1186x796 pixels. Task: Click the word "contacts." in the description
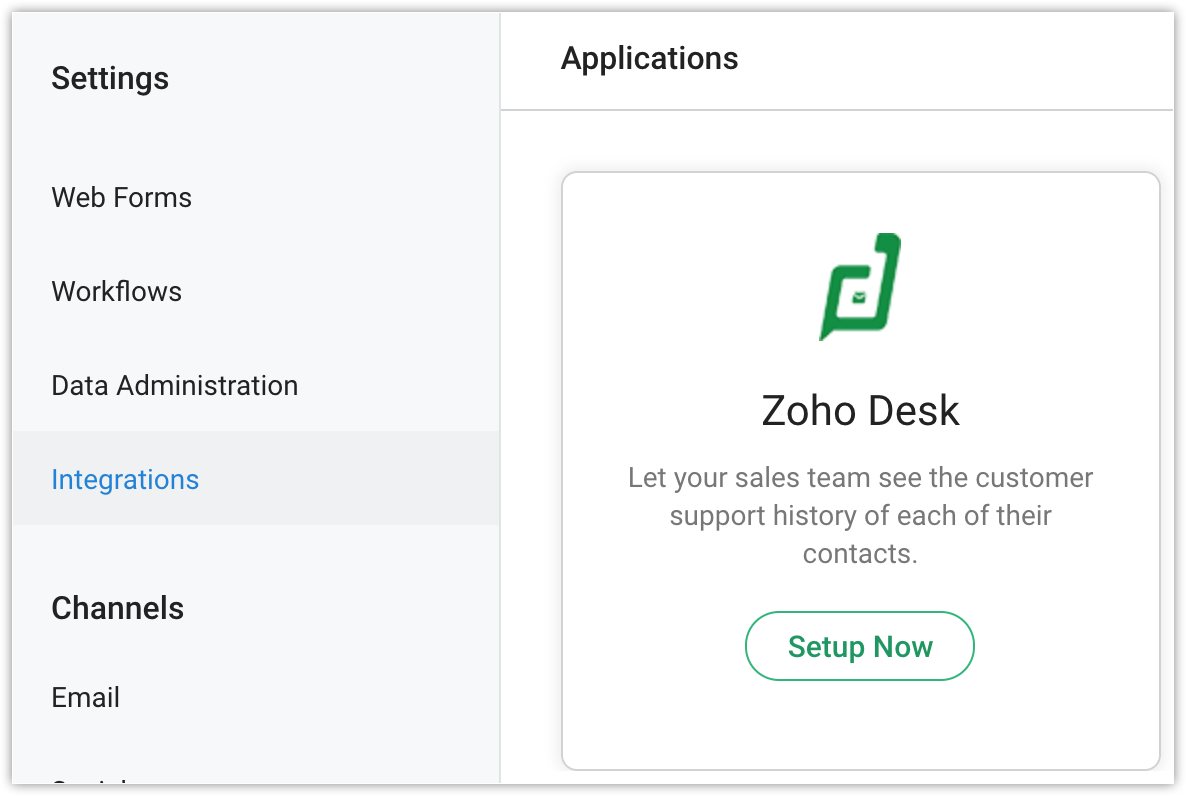(860, 553)
